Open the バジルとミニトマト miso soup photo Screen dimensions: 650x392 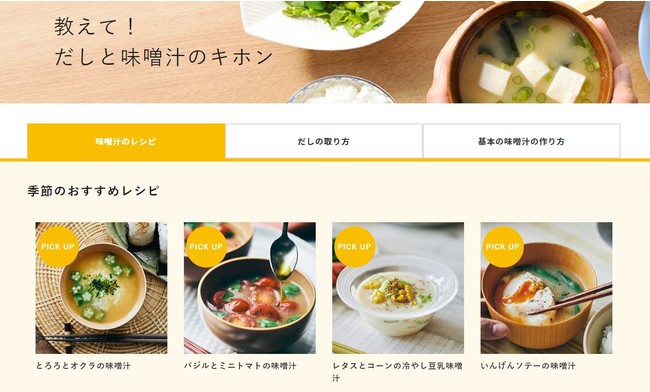(250, 288)
